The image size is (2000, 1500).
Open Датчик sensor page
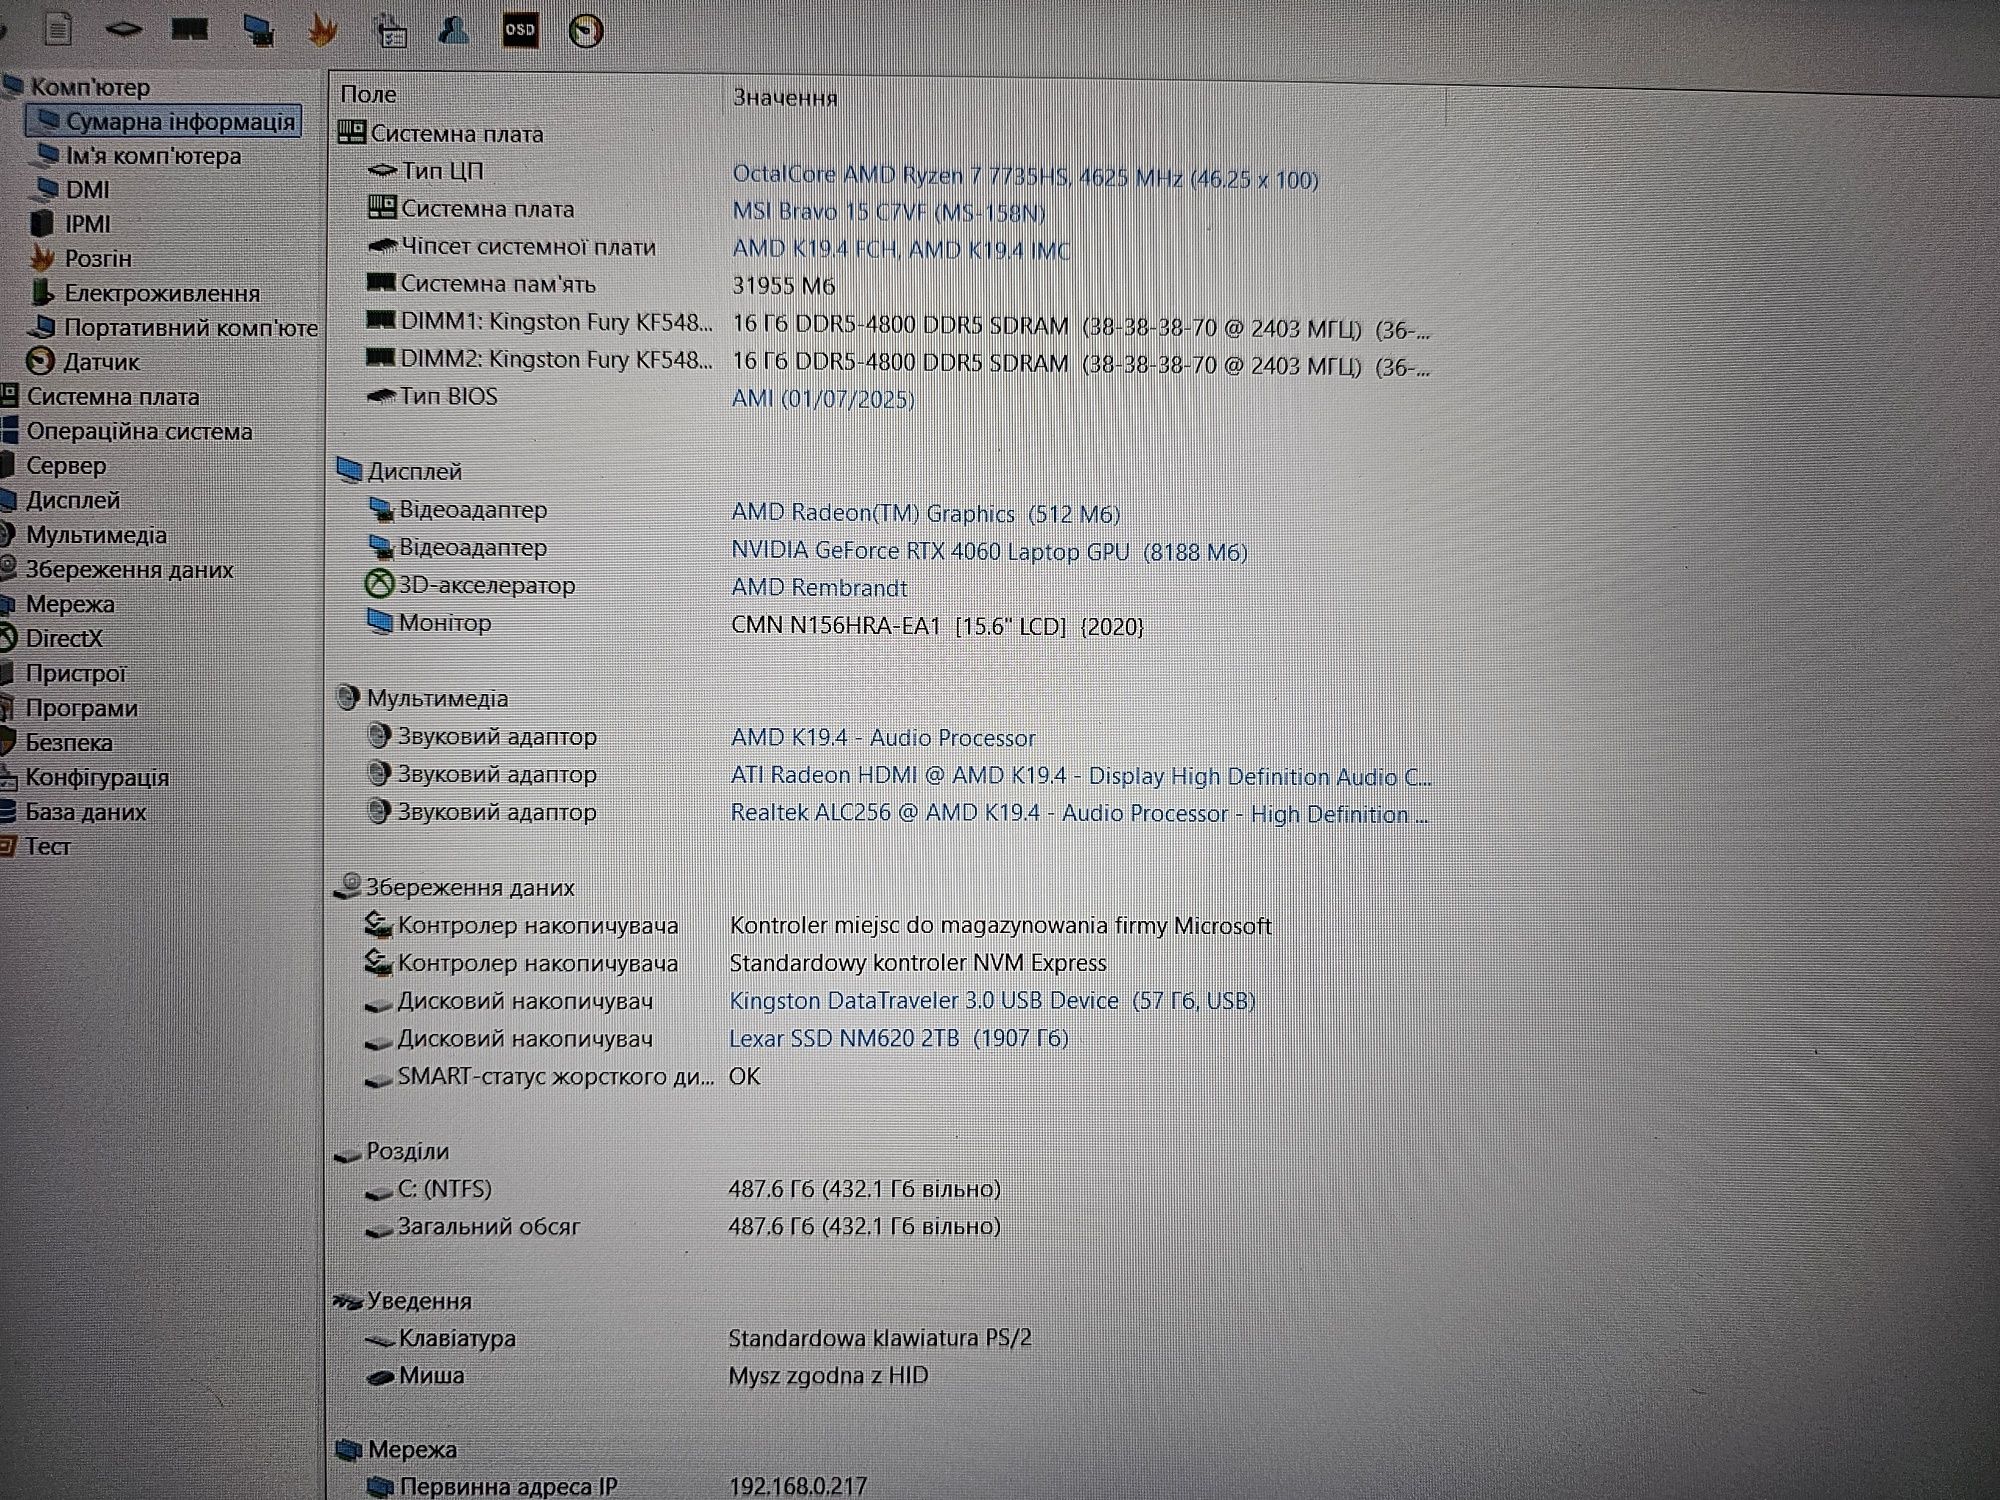[x=83, y=361]
